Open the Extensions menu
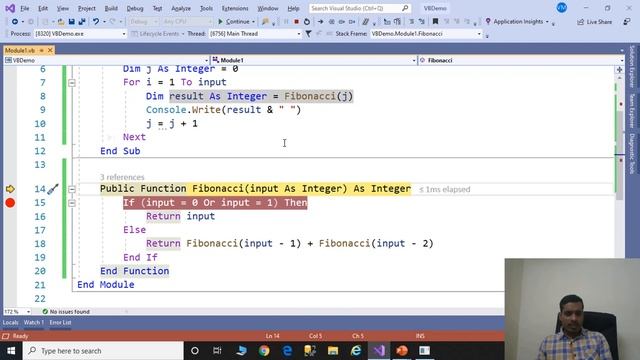The width and height of the screenshot is (640, 360). coord(235,8)
